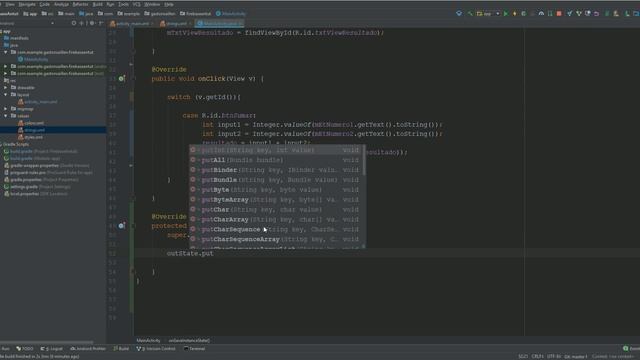
Task: Open the Terminal tool window
Action: tap(194, 349)
